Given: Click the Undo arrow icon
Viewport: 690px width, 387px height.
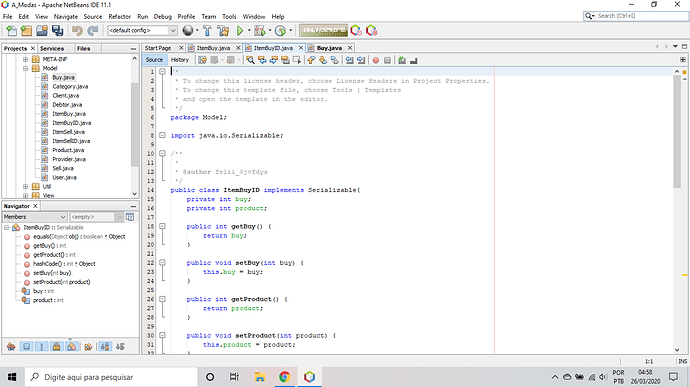Looking at the screenshot, I should [77, 30].
